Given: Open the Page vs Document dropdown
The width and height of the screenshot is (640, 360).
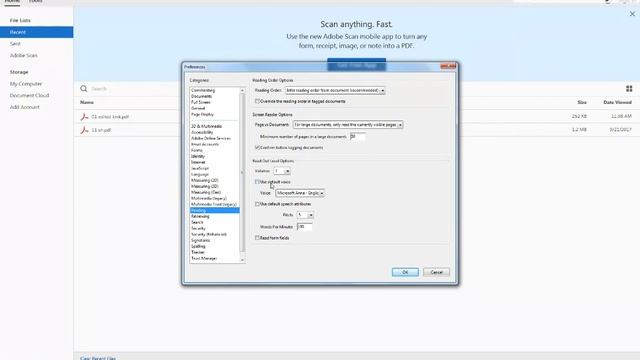Looking at the screenshot, I should 348,124.
